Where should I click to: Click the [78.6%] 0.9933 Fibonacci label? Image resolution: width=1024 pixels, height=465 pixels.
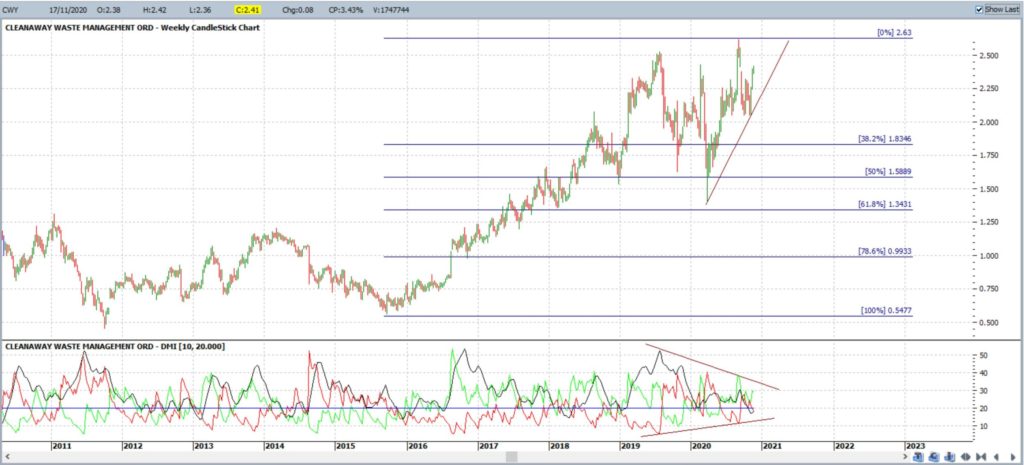[885, 251]
